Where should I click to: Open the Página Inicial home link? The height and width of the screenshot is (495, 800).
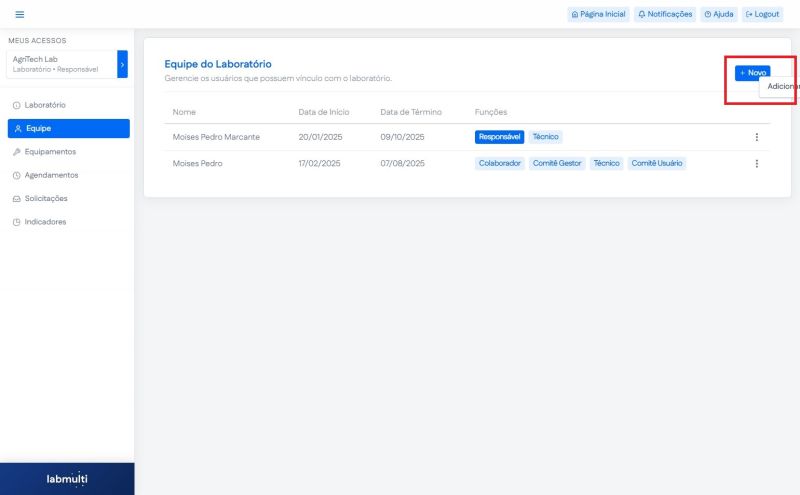pos(598,14)
